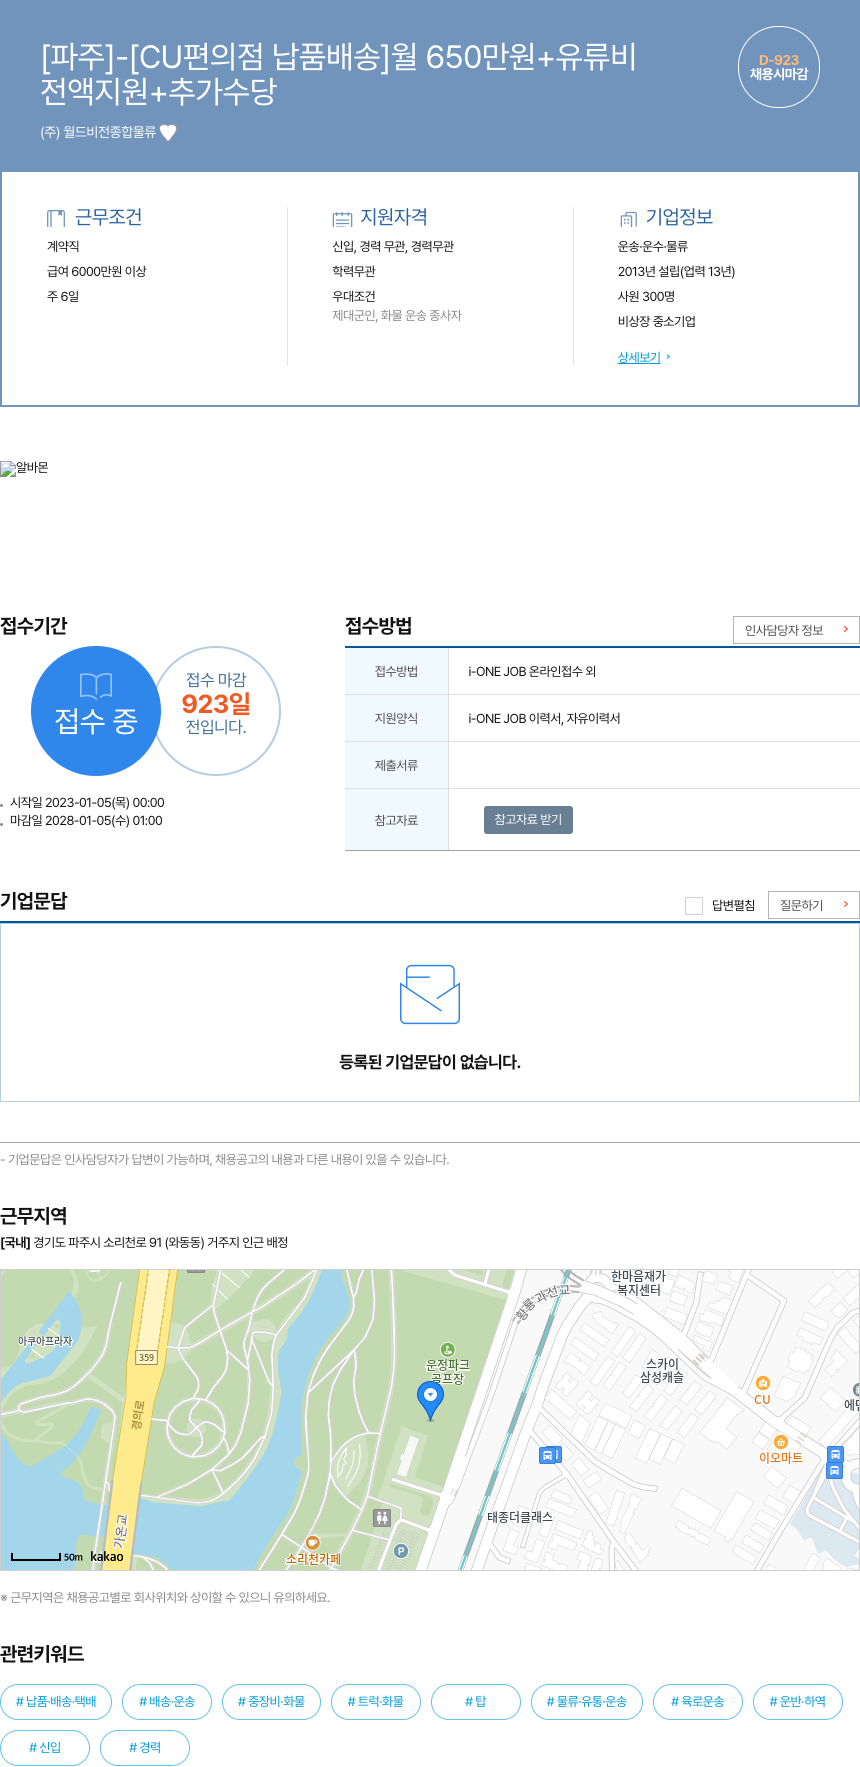This screenshot has height=1767, width=860.
Task: Click the blue location pin on map
Action: tap(430, 1400)
